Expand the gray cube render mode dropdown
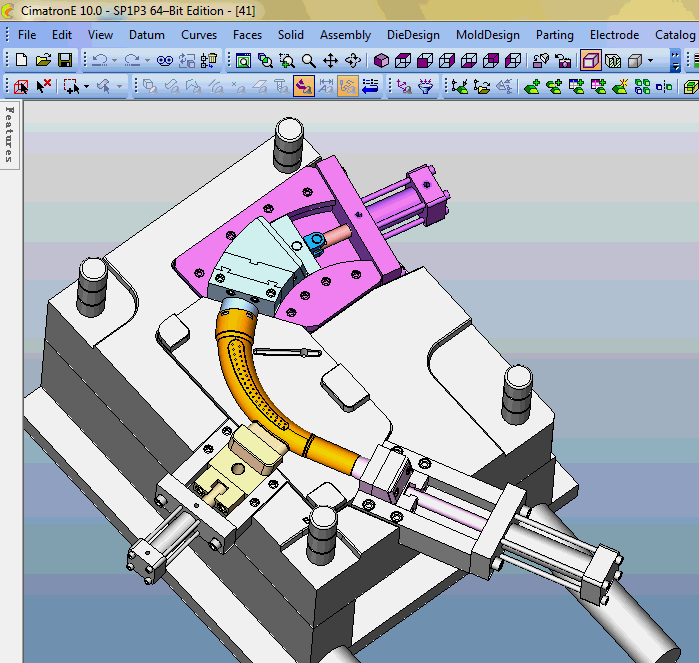 pyautogui.click(x=650, y=61)
